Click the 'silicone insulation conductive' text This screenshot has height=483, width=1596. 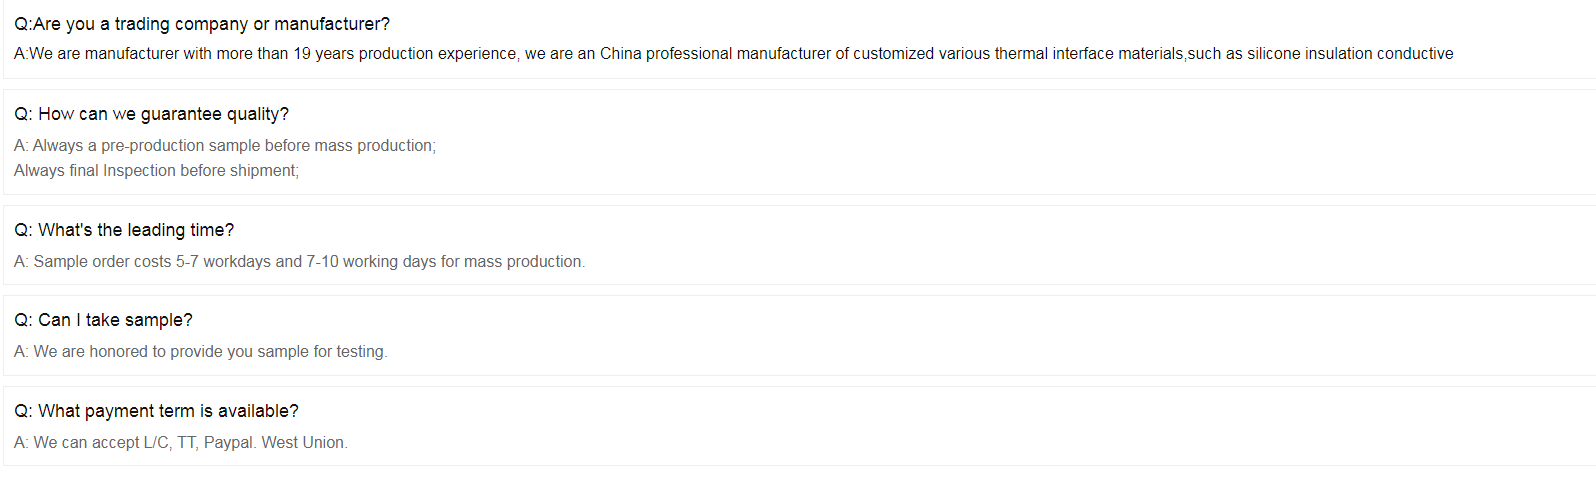[x=1350, y=54]
